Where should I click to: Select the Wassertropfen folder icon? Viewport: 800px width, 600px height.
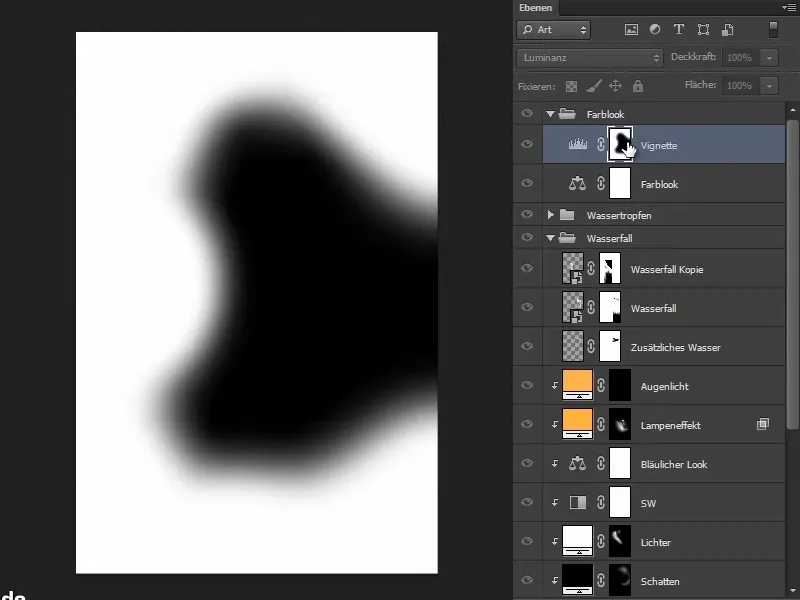567,215
